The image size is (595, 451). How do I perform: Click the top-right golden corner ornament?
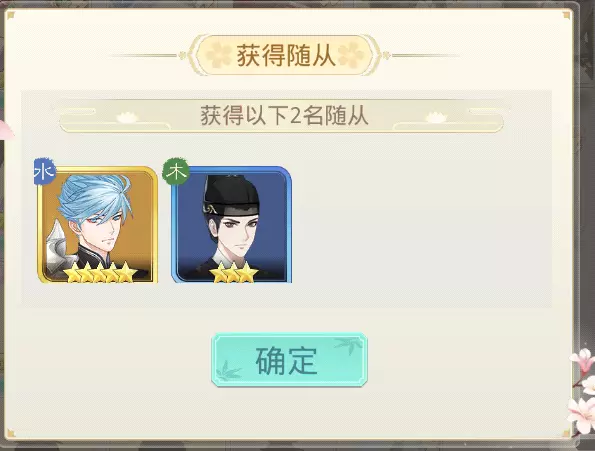coord(567,15)
